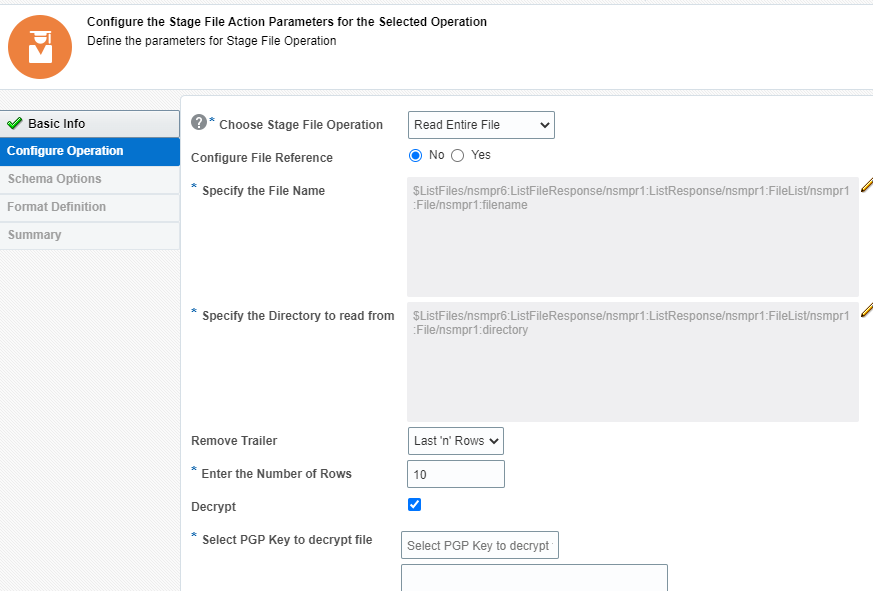The height and width of the screenshot is (591, 873).
Task: Click the heading Configure the Stage File Action Parameters
Action: click(x=287, y=22)
